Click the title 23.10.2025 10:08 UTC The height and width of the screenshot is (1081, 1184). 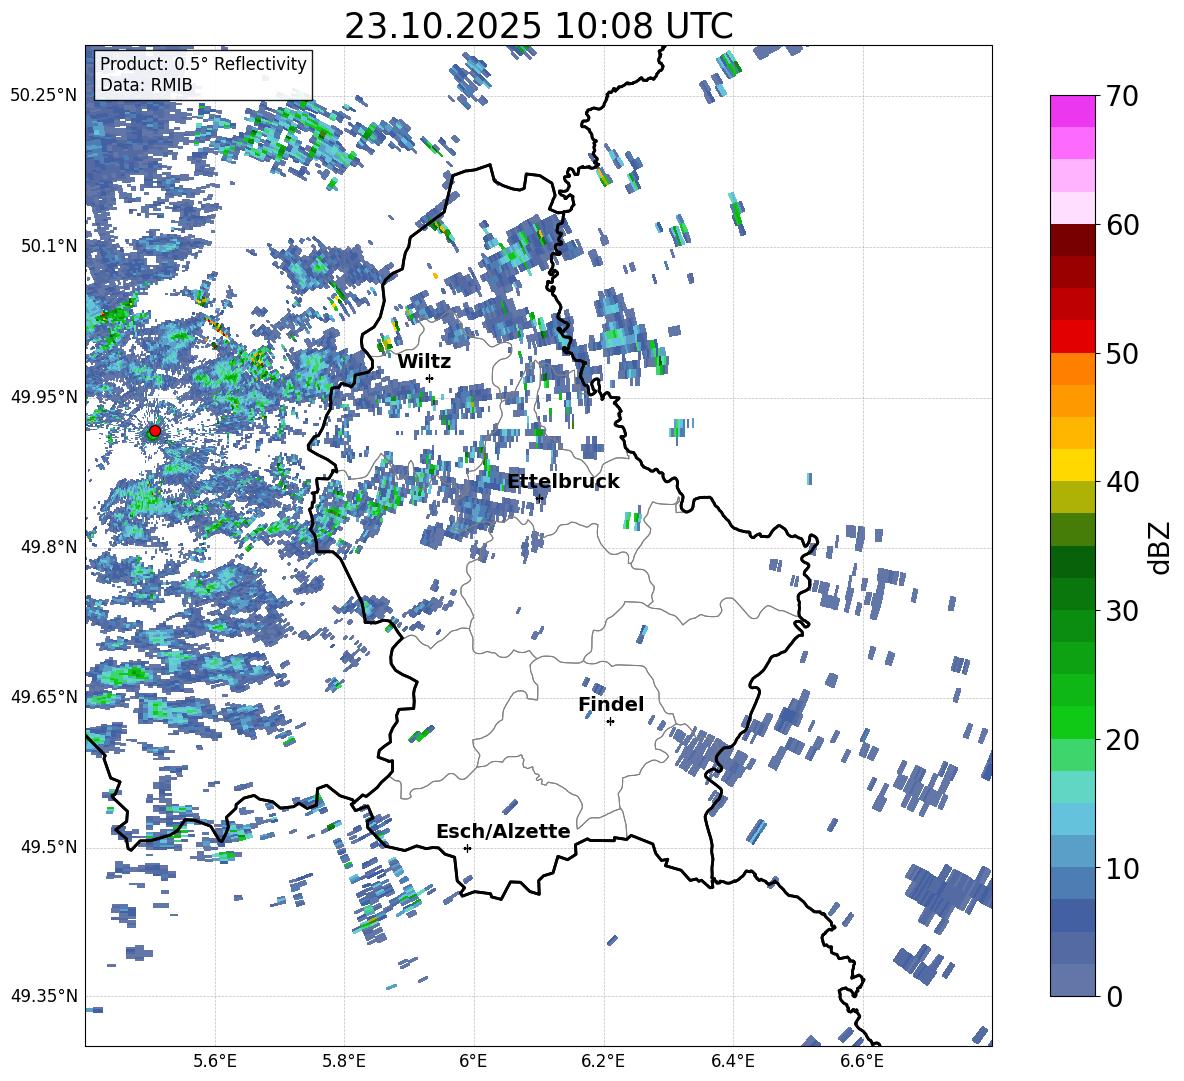538,26
